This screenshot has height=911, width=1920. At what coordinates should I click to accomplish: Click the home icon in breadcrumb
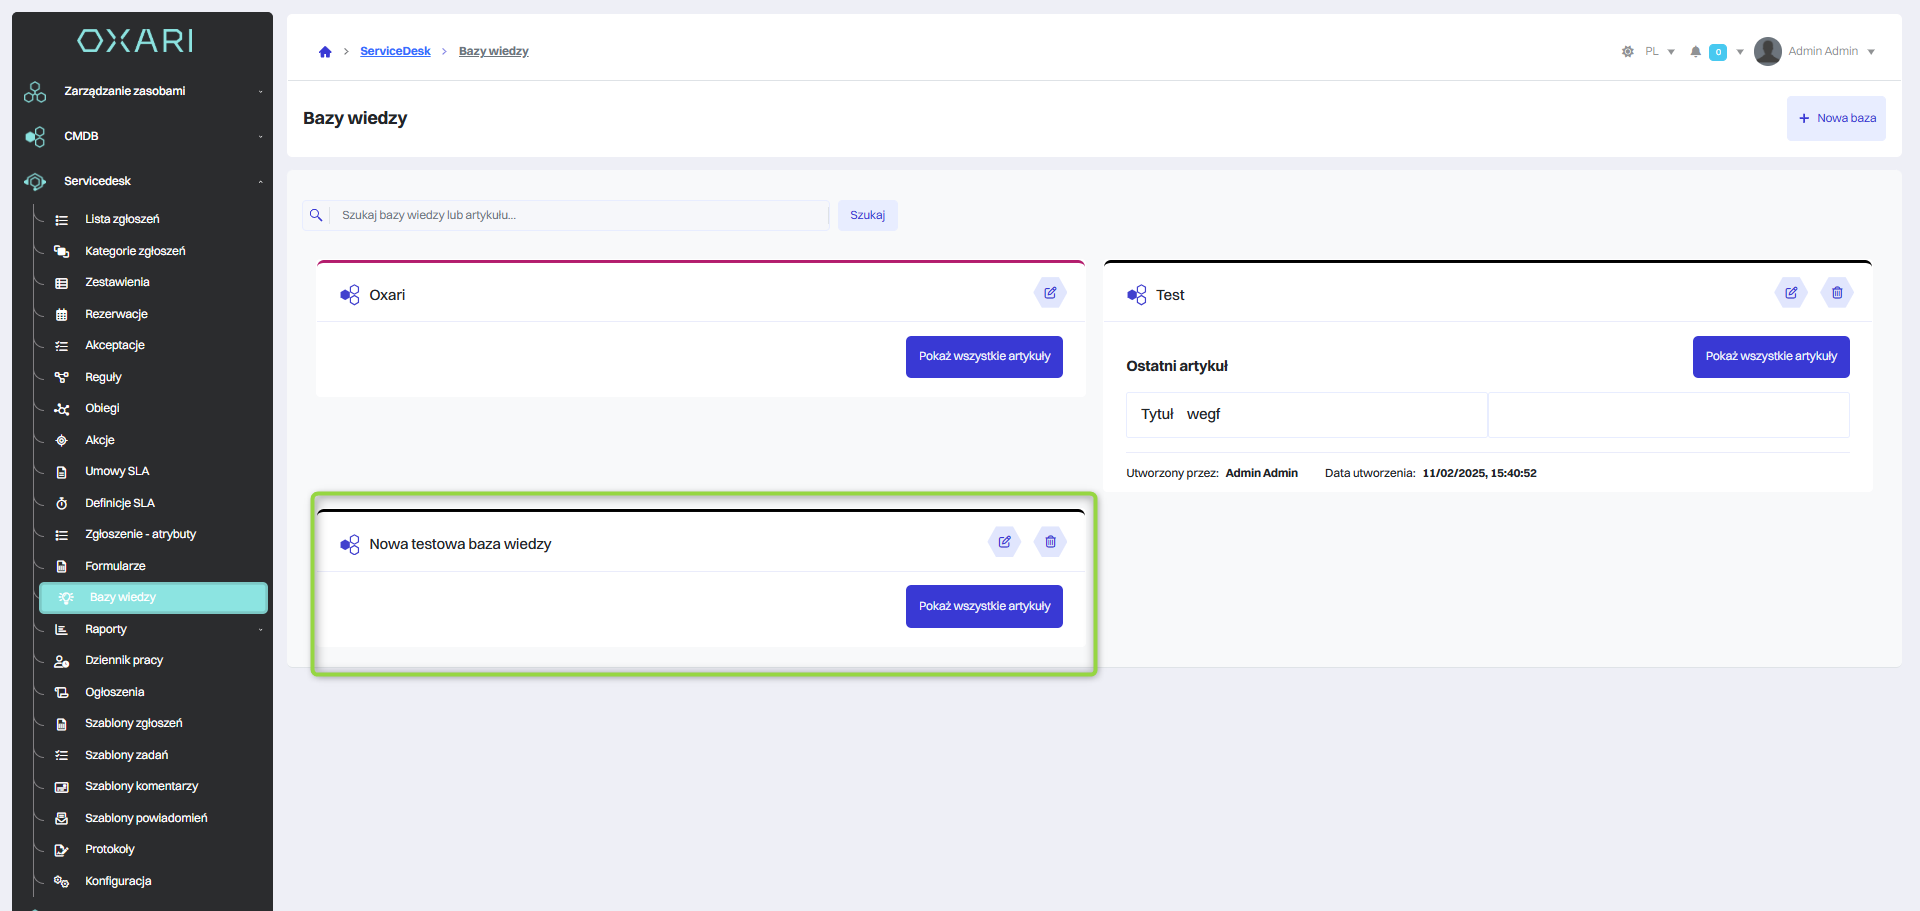[325, 52]
